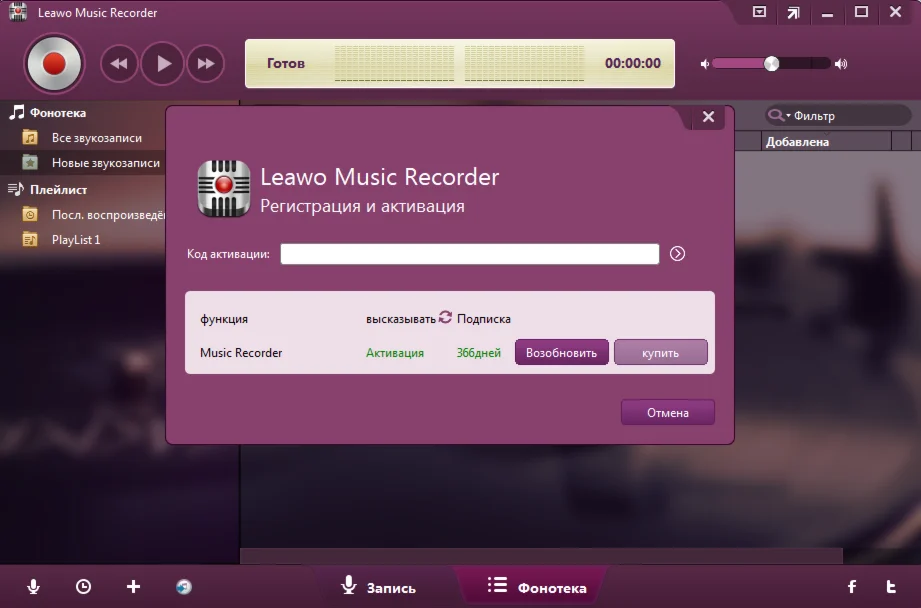Skip to the next track
Screen dimensions: 921x608
click(x=206, y=63)
